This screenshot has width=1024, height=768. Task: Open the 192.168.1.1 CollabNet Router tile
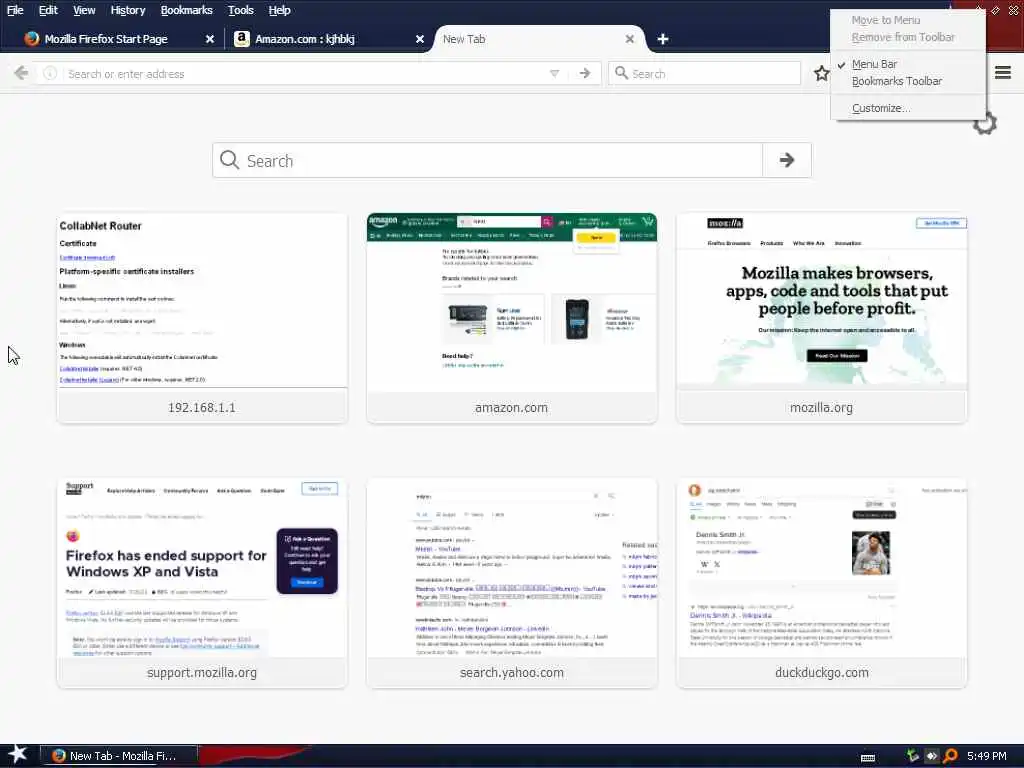point(202,318)
